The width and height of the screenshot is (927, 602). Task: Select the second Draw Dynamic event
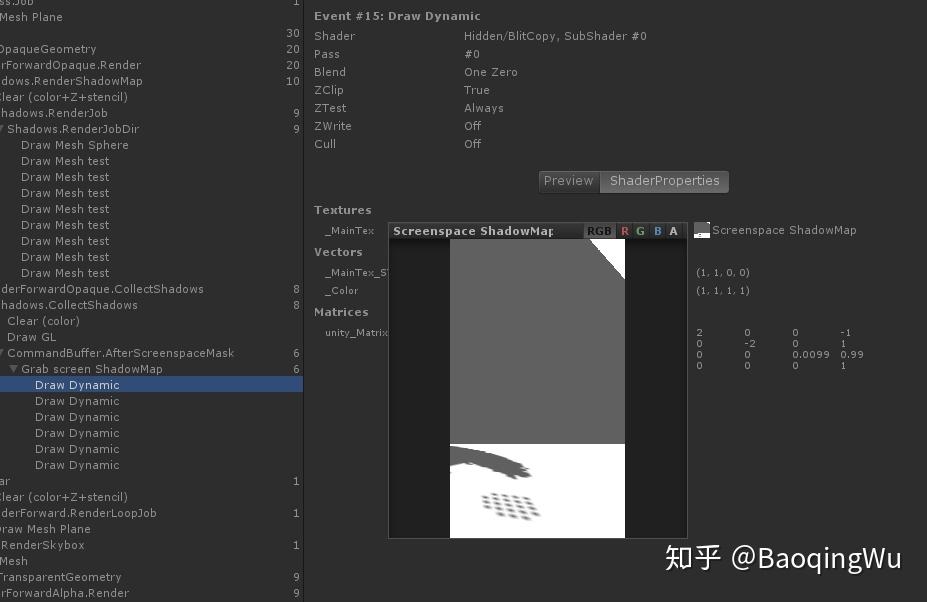click(x=77, y=401)
